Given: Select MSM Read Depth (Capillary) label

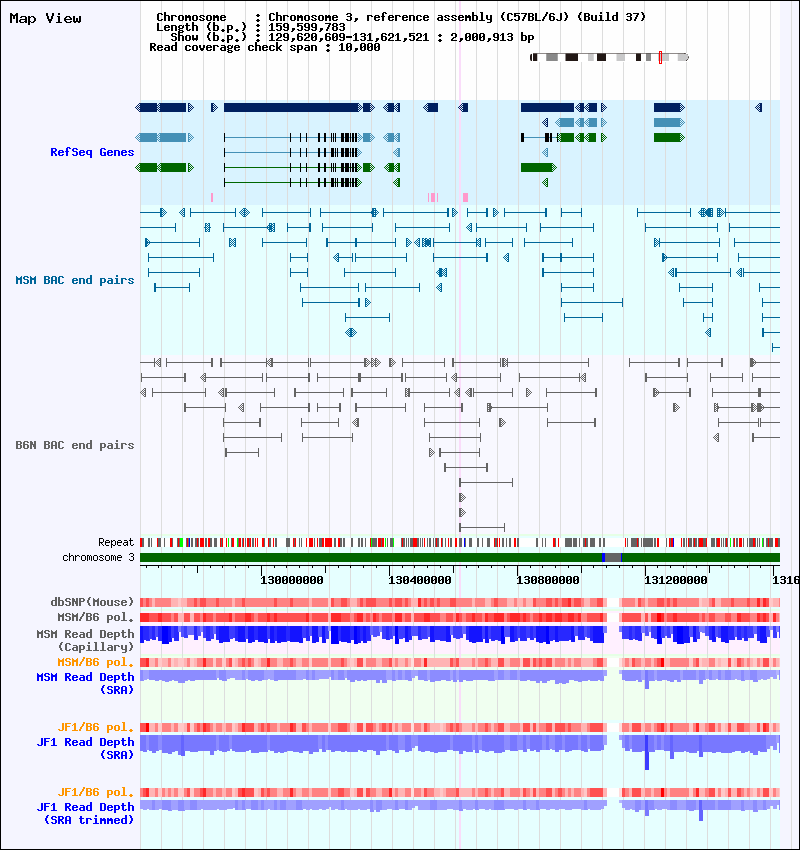Looking at the screenshot, I should point(86,640).
